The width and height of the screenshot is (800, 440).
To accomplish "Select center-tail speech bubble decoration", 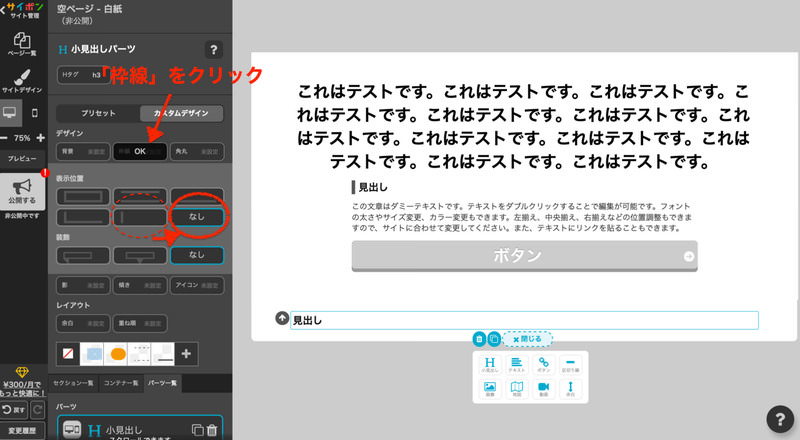I will pyautogui.click(x=140, y=255).
